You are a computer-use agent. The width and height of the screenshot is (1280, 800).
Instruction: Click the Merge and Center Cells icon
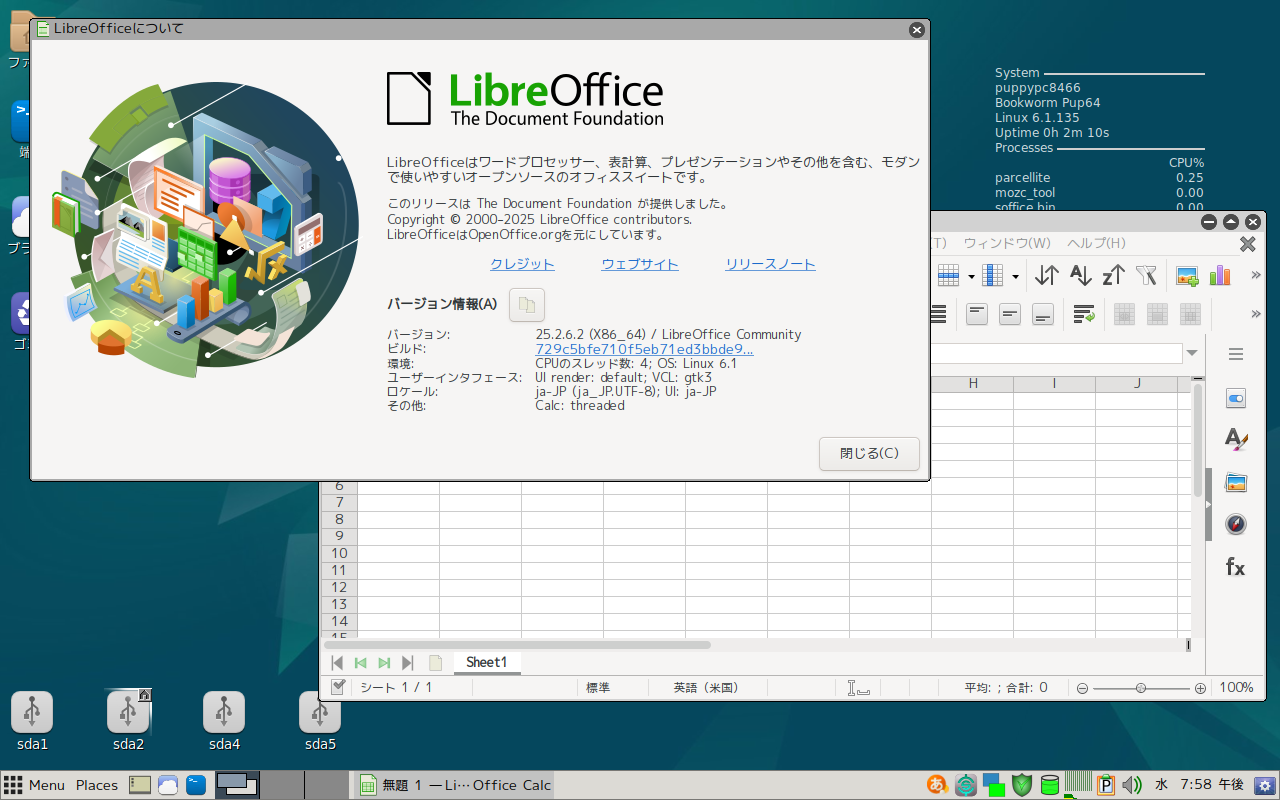(x=1124, y=314)
